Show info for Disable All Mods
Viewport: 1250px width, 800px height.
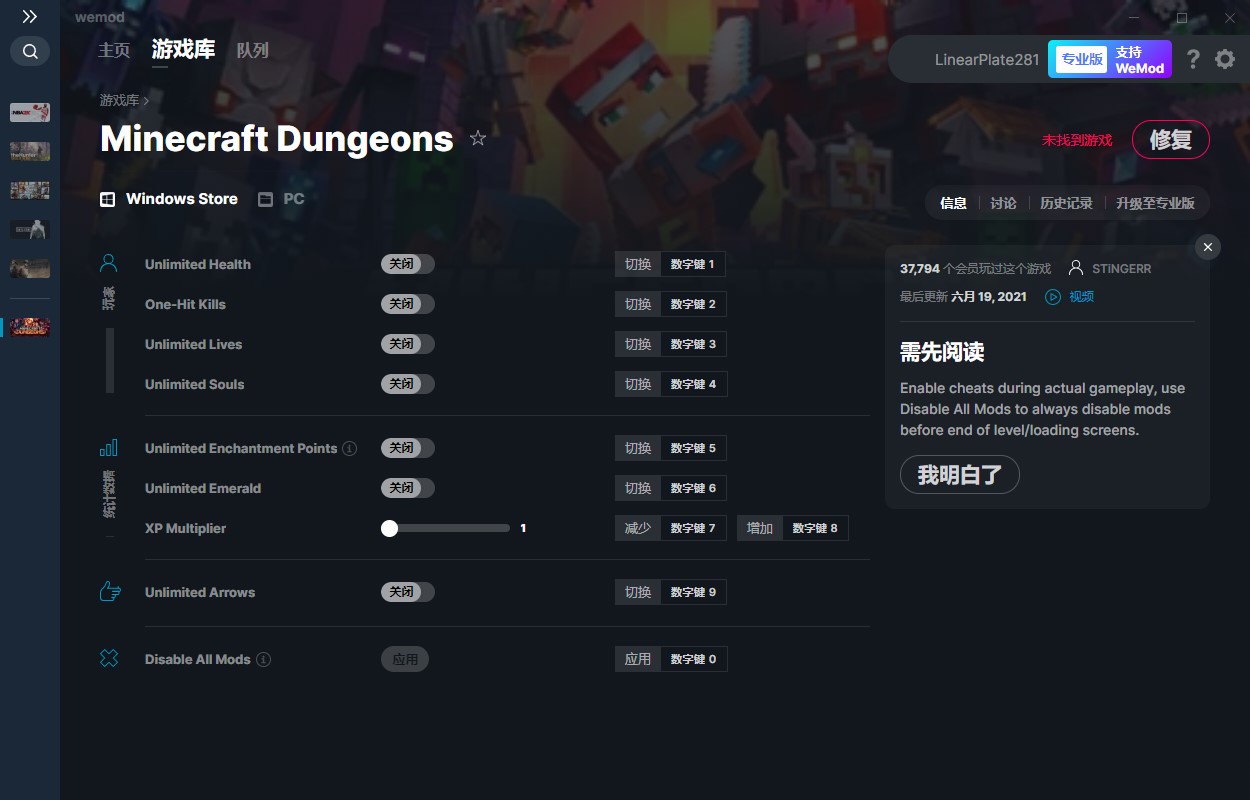263,660
